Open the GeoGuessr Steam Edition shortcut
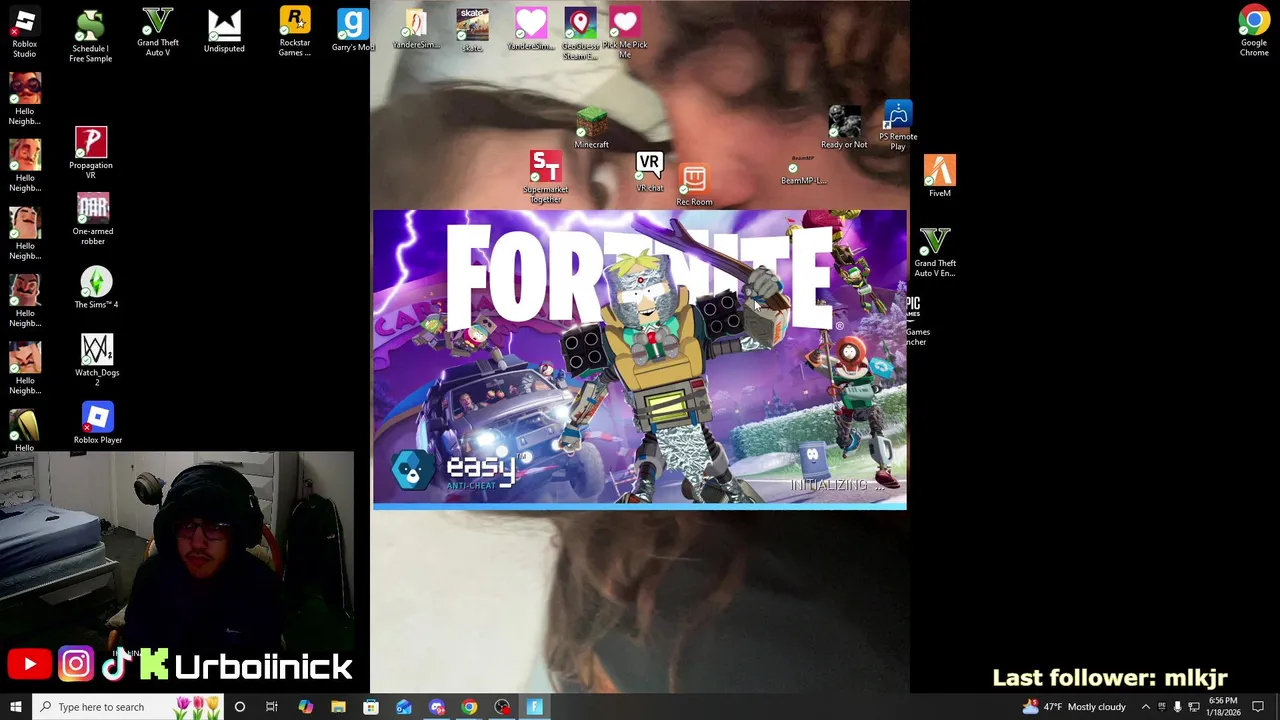The width and height of the screenshot is (1280, 720). pos(580,33)
